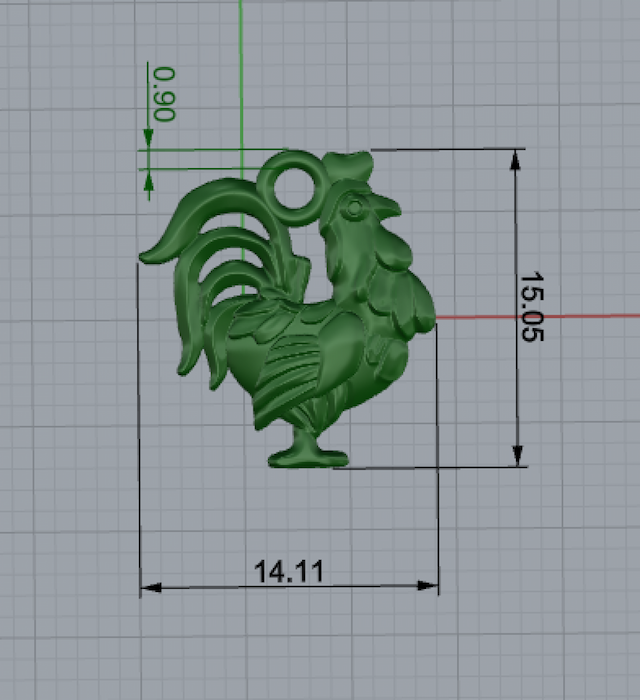Click the rooster's comb on its head
Viewport: 640px width, 700px height.
coord(349,167)
